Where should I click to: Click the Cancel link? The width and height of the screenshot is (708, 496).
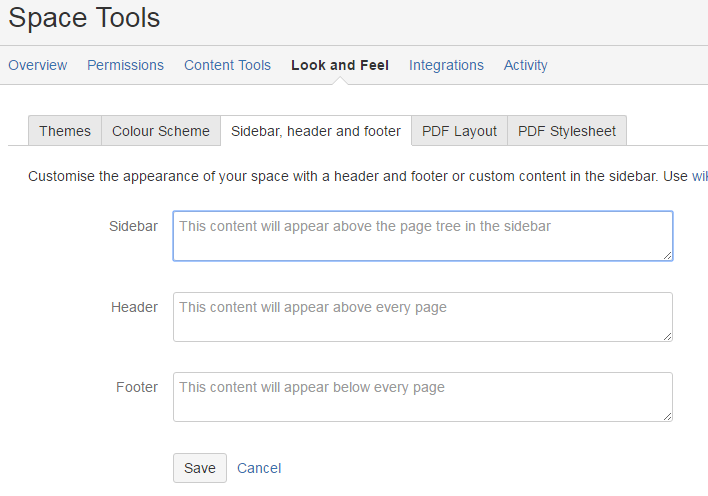pyautogui.click(x=259, y=468)
